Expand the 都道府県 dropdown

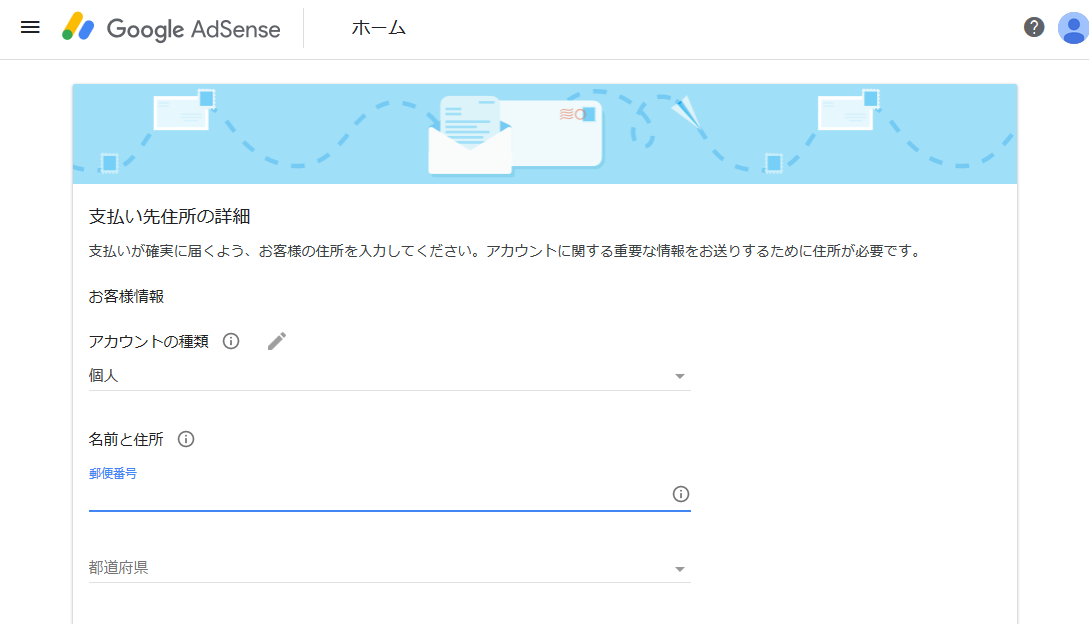(x=389, y=568)
